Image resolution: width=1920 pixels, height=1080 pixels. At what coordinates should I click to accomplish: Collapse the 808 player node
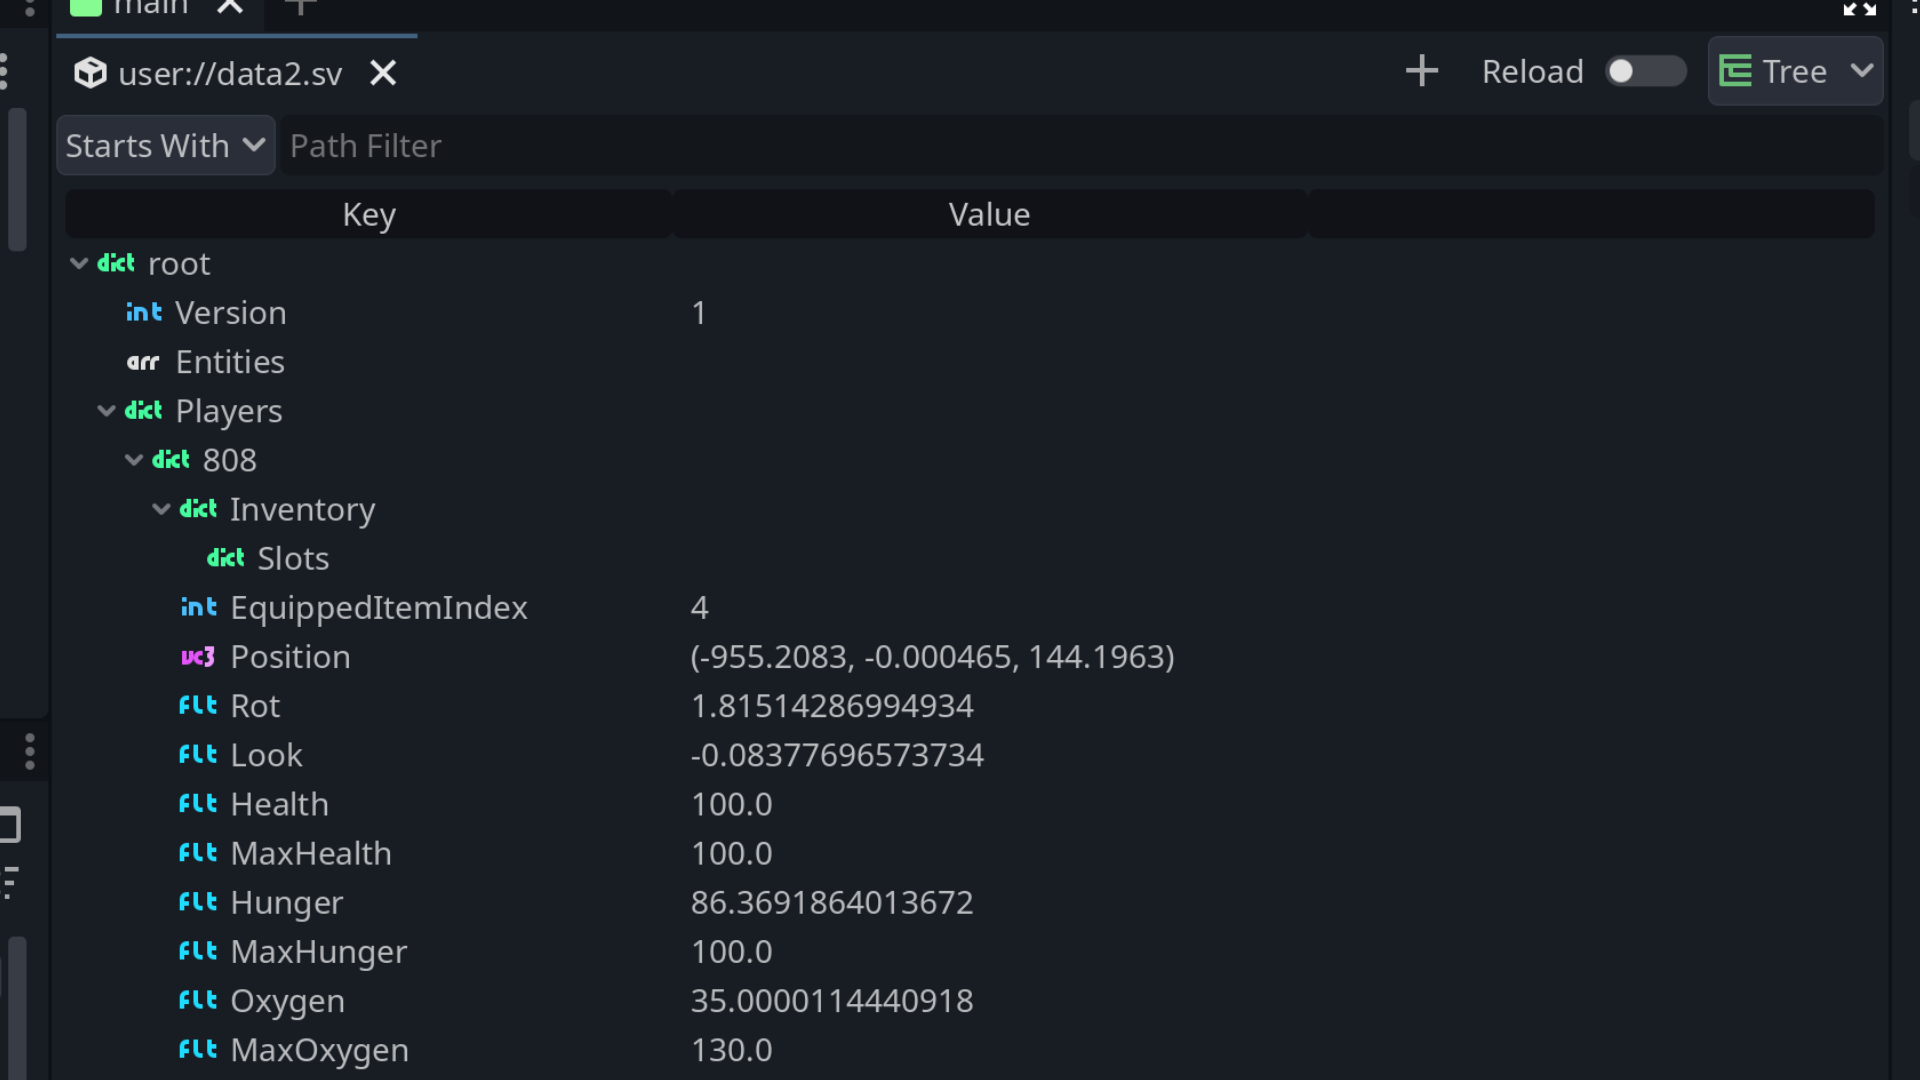click(x=134, y=460)
